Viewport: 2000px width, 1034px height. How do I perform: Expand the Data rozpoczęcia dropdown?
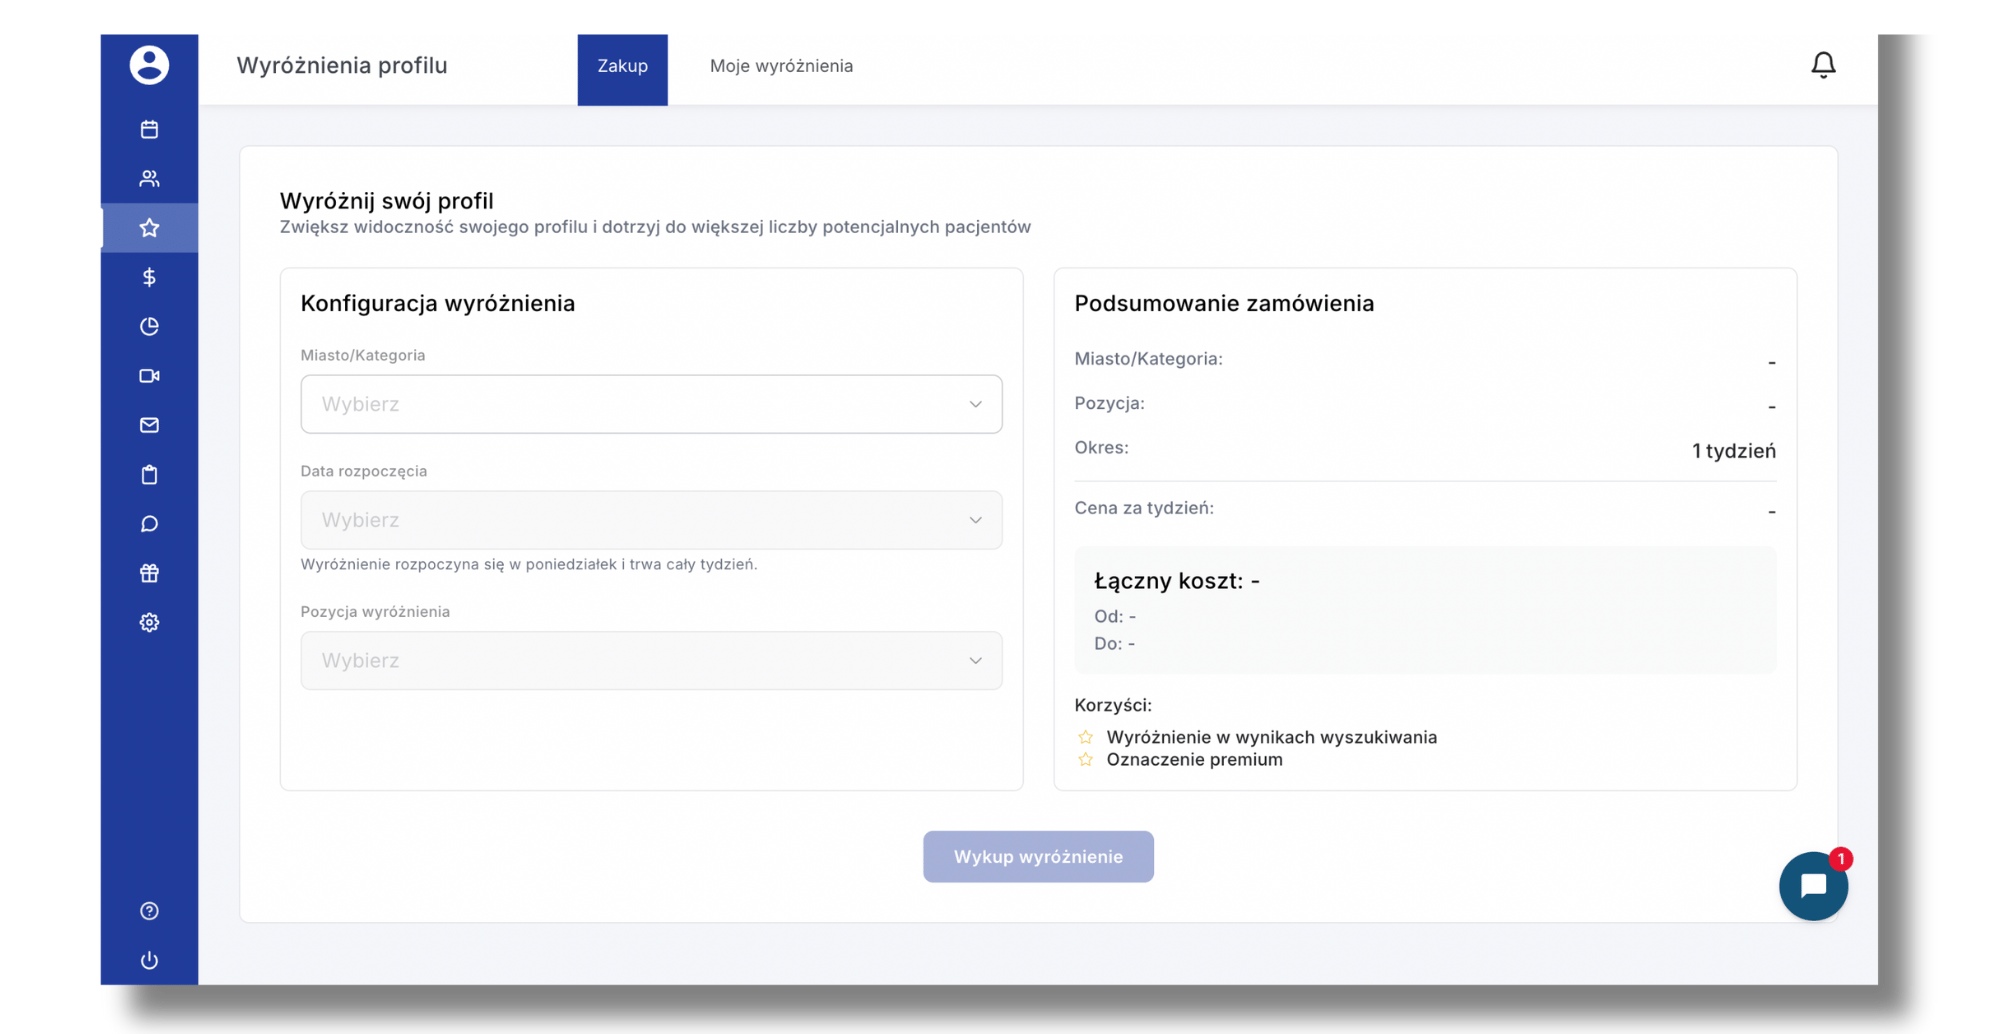[651, 520]
